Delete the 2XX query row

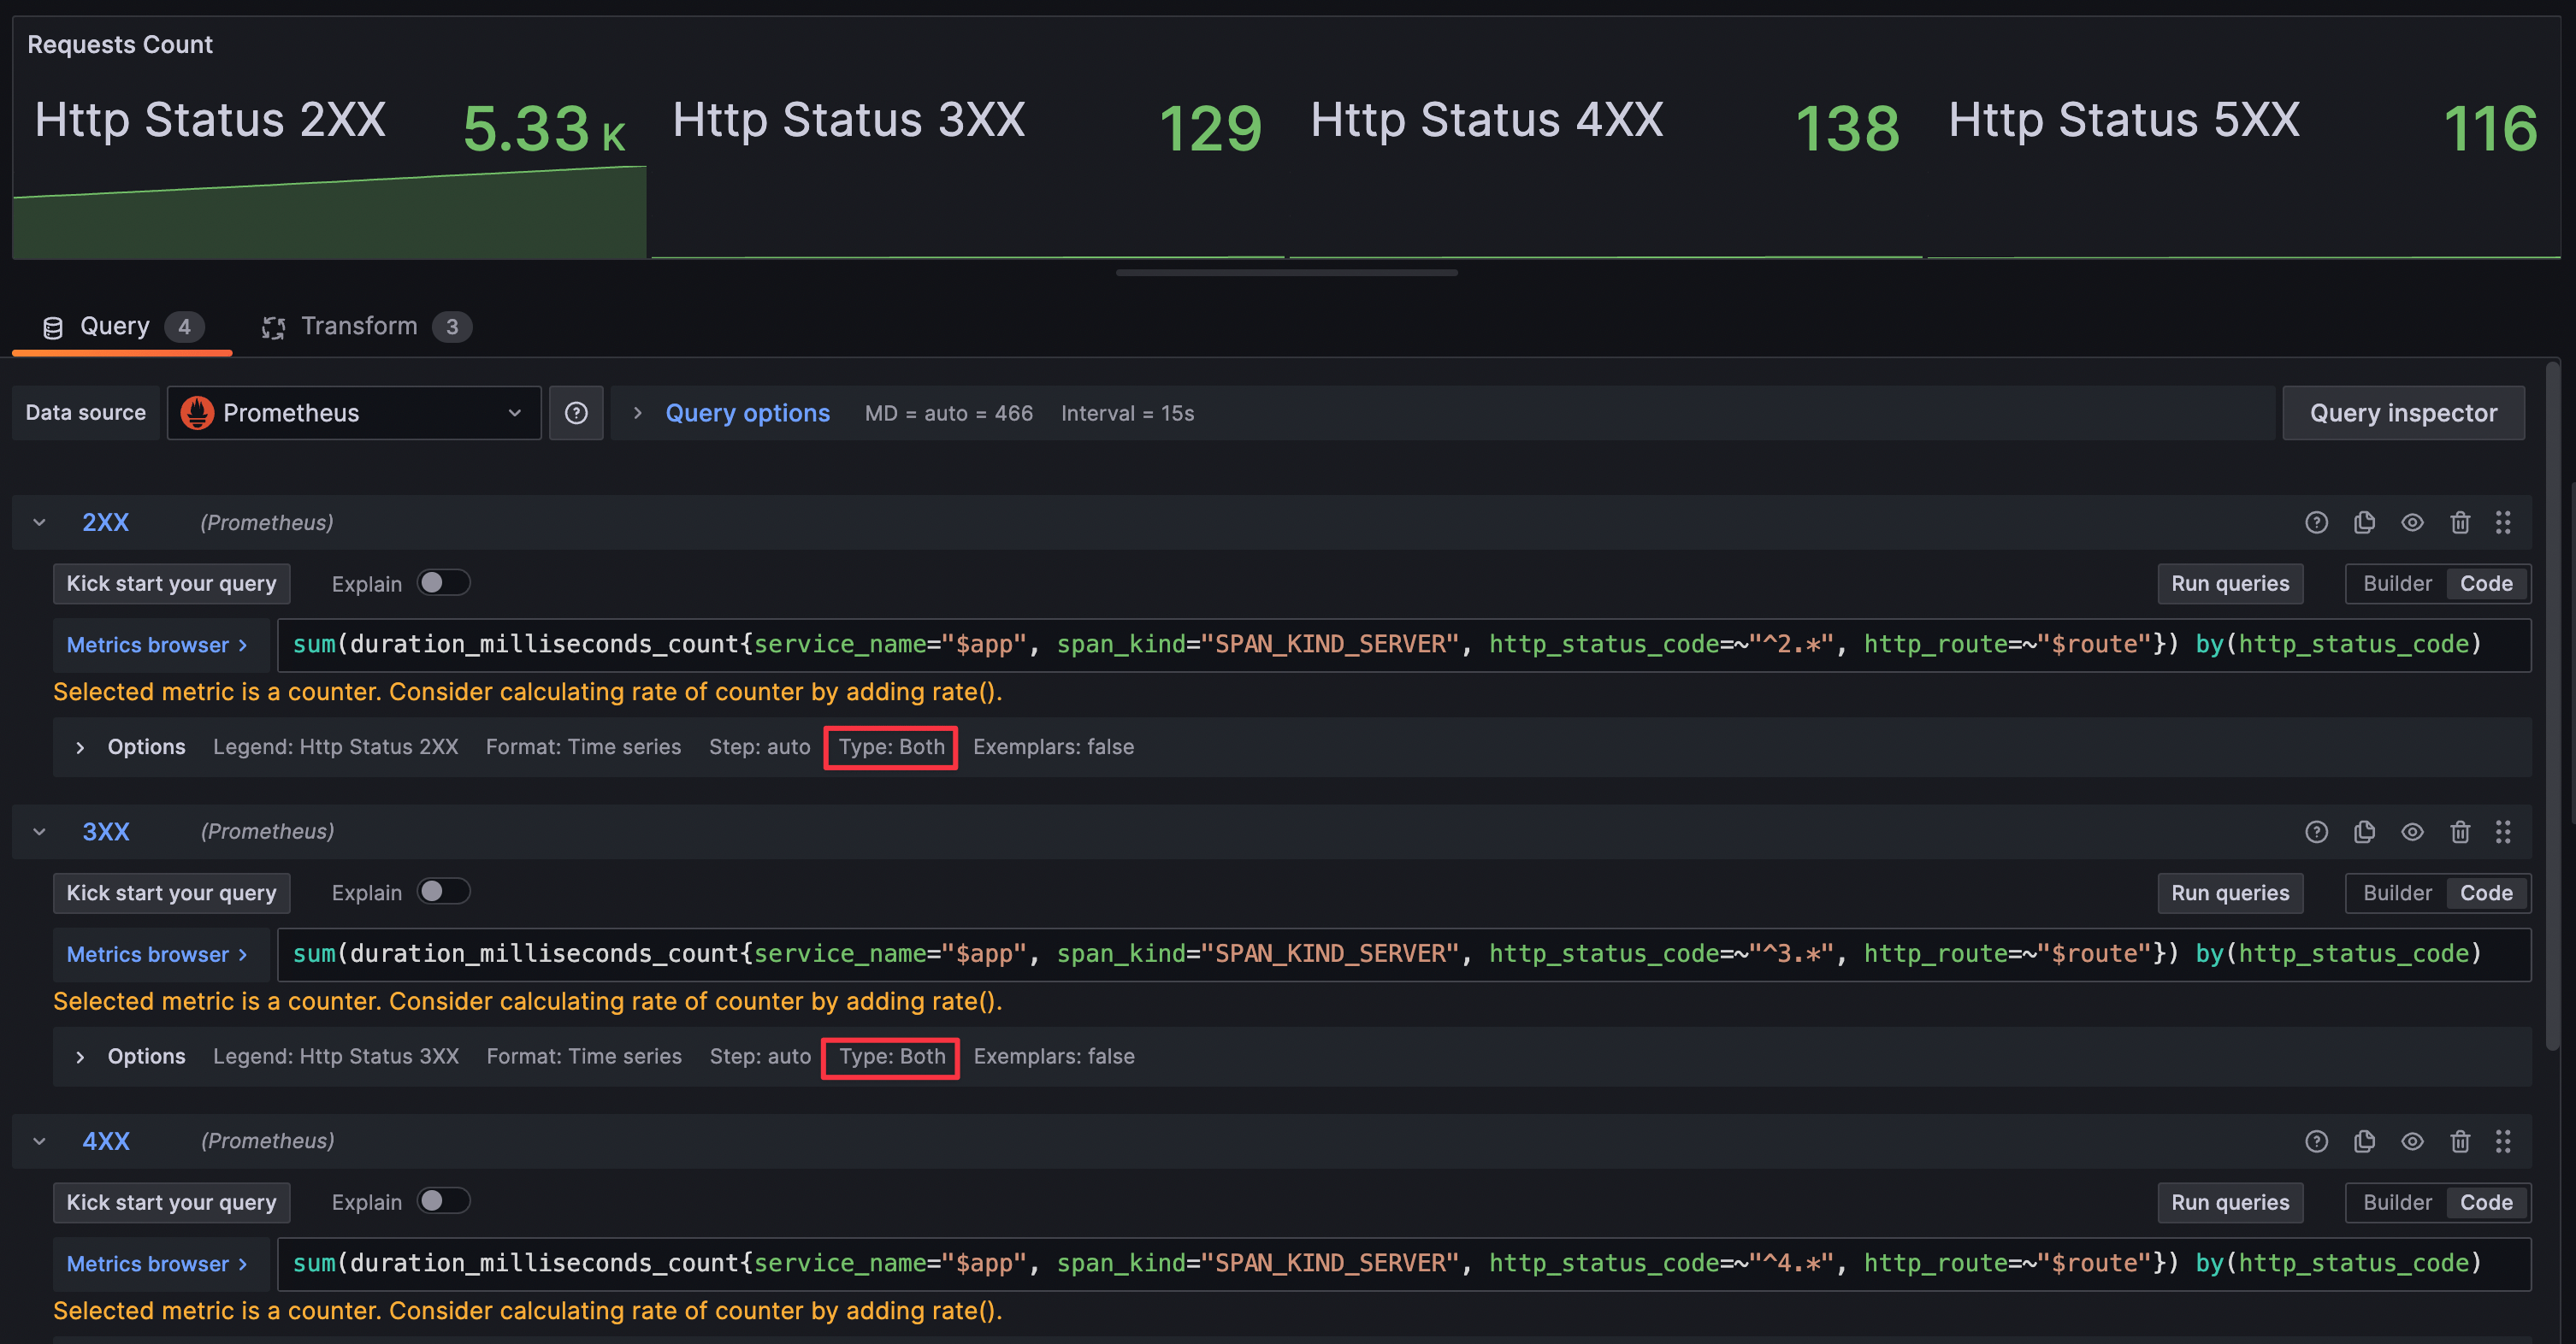pyautogui.click(x=2460, y=522)
